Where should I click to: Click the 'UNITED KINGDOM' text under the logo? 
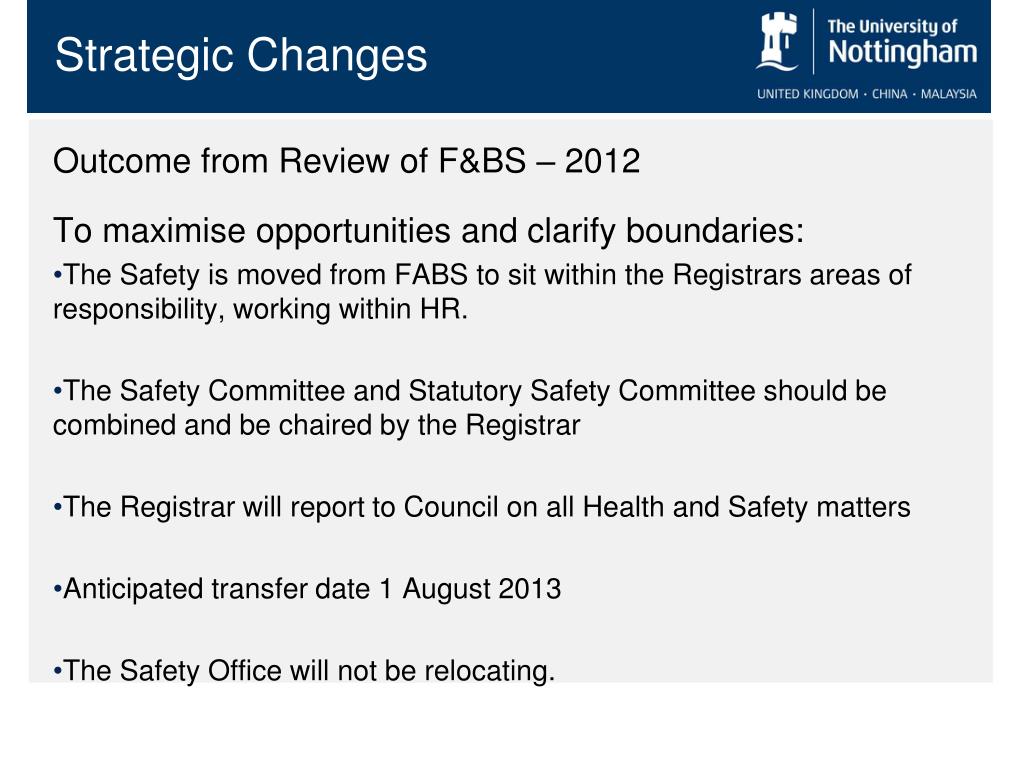[808, 94]
